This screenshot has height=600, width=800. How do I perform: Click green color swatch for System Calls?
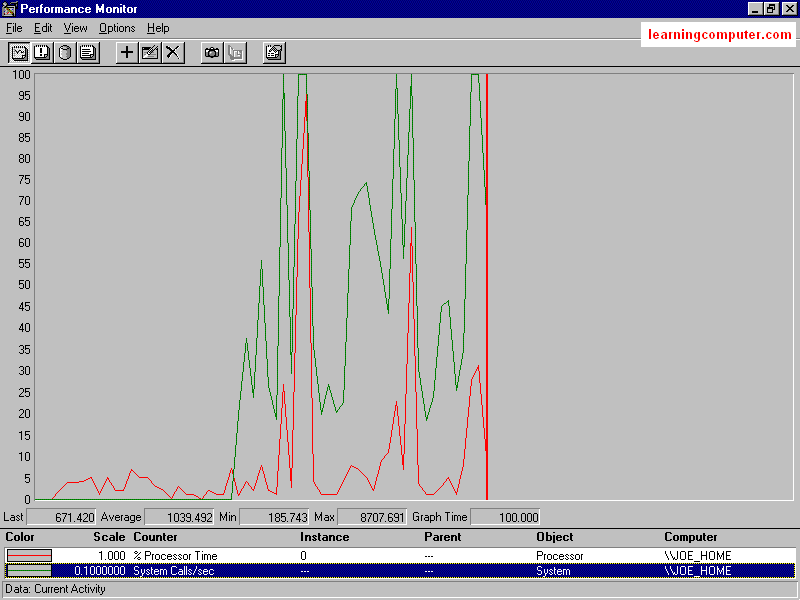(x=29, y=570)
